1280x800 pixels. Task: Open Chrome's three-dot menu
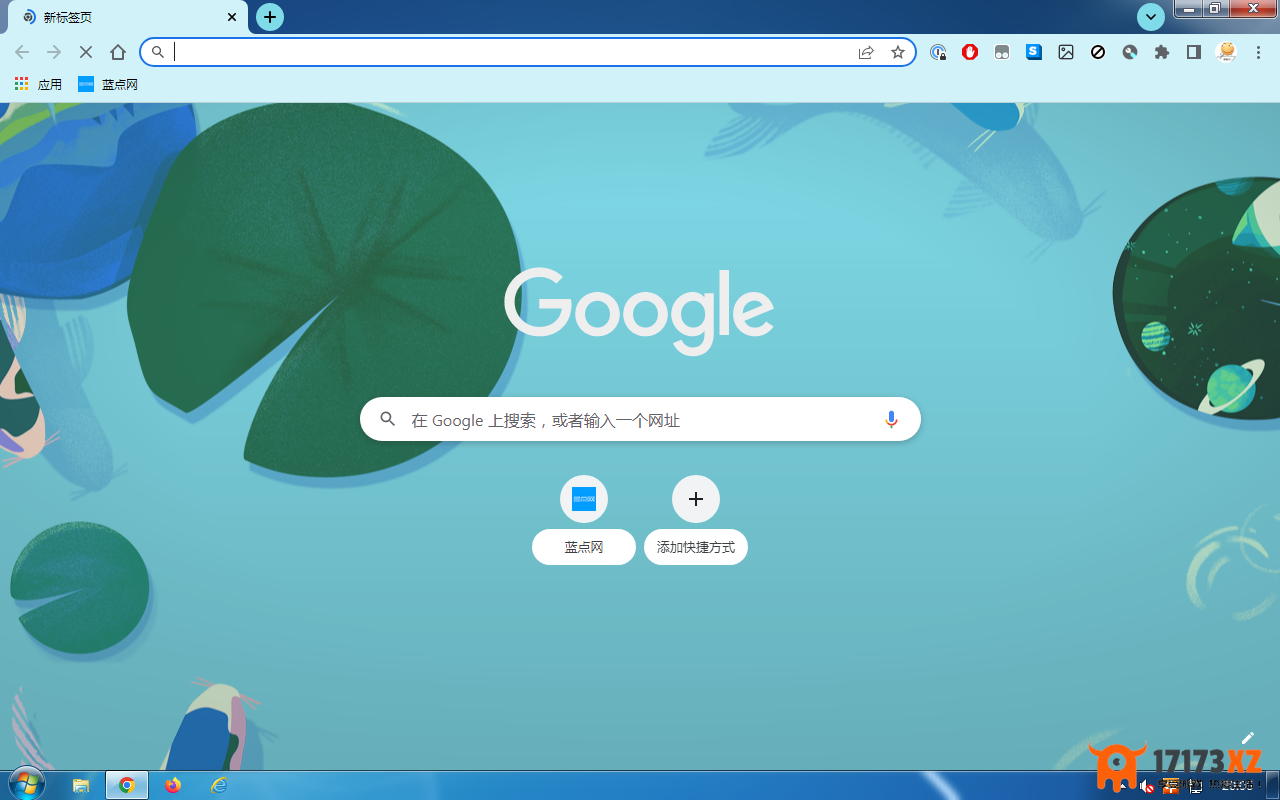(1258, 52)
